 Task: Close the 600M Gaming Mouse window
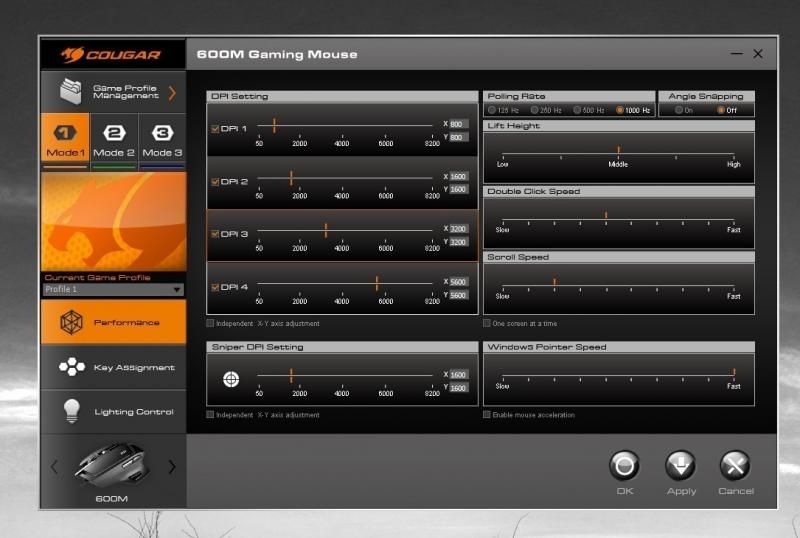click(x=758, y=54)
